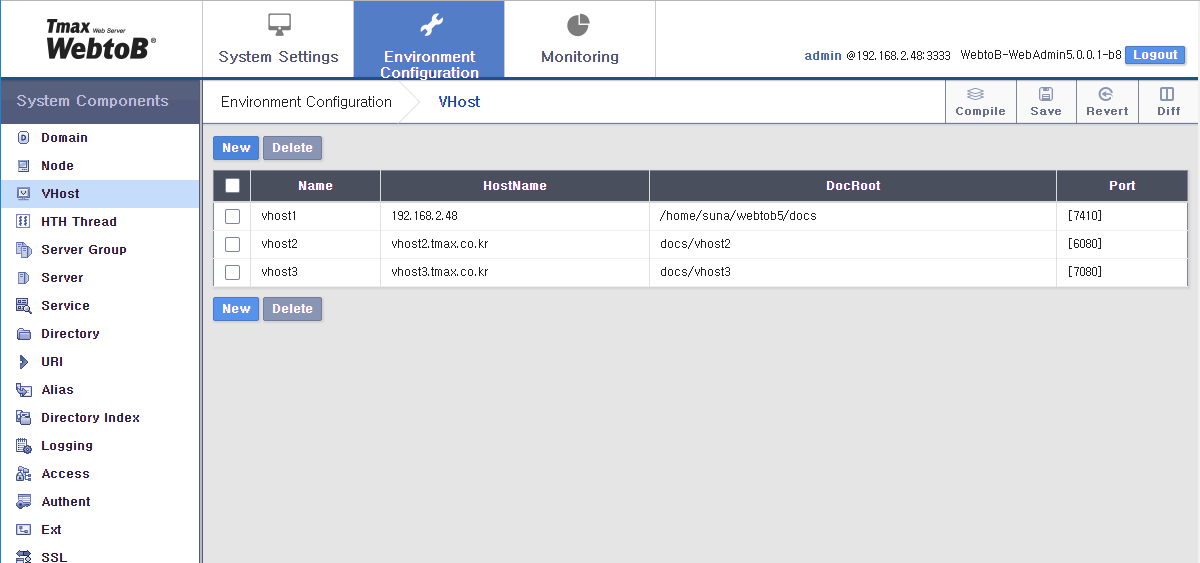This screenshot has width=1200, height=563.
Task: Click DocRoot docs/vhost3 cell
Action: 853,272
